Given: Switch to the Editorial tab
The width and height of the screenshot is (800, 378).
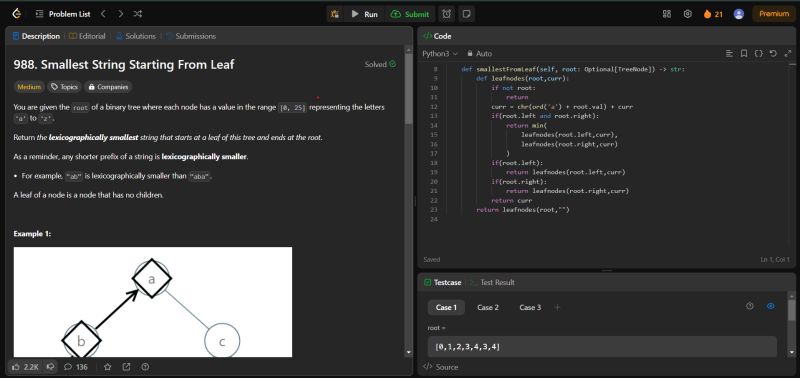Looking at the screenshot, I should tap(87, 36).
